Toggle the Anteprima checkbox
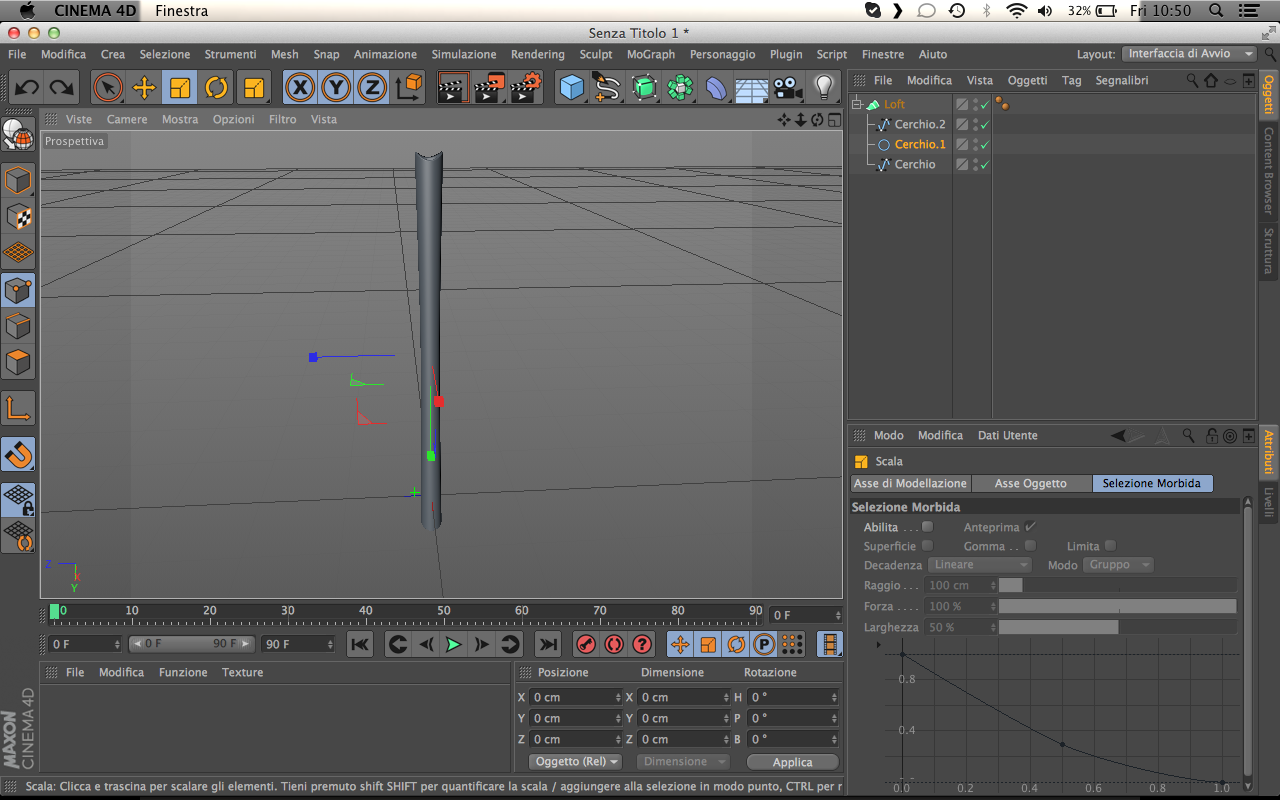The height and width of the screenshot is (800, 1280). coord(1030,526)
